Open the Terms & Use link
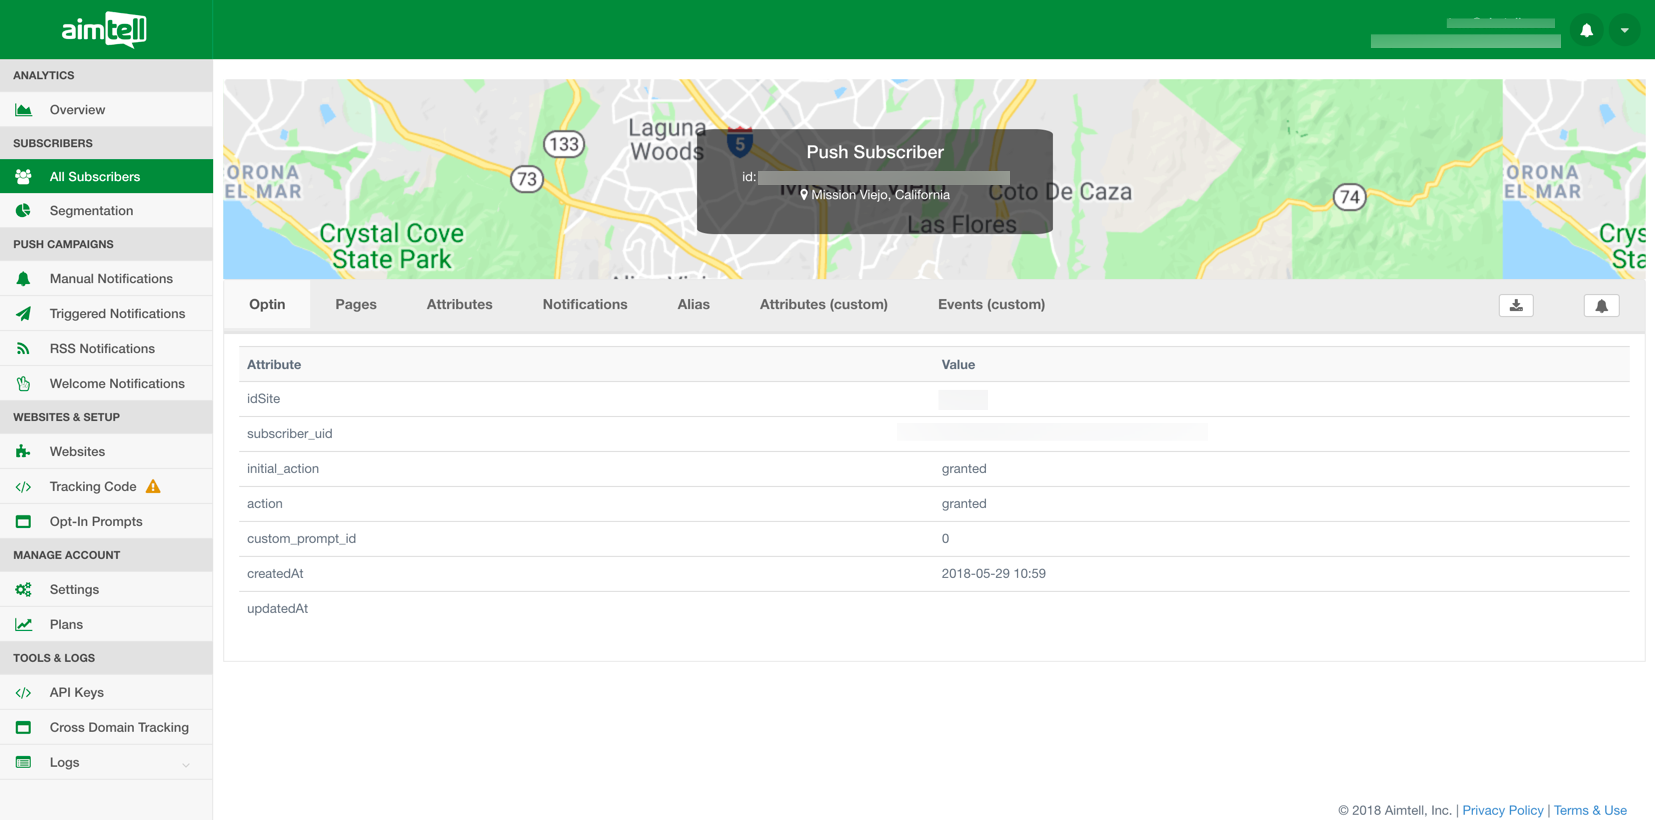The width and height of the screenshot is (1655, 820). 1590,810
